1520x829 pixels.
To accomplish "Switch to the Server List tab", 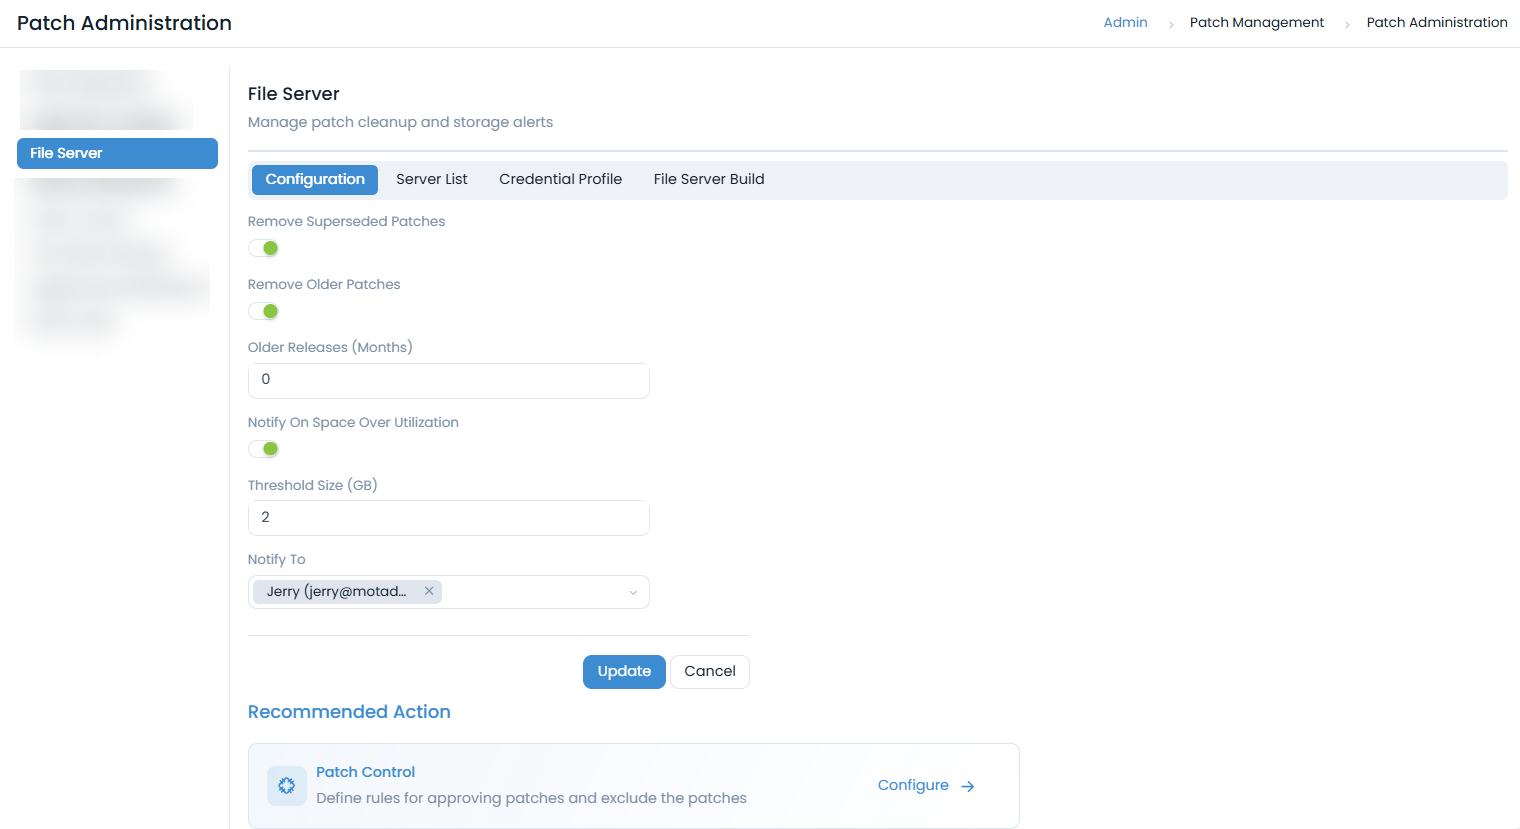I will pyautogui.click(x=431, y=180).
